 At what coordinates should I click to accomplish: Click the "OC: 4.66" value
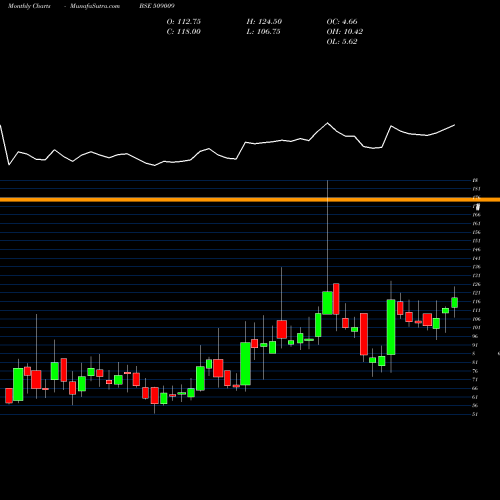point(342,22)
